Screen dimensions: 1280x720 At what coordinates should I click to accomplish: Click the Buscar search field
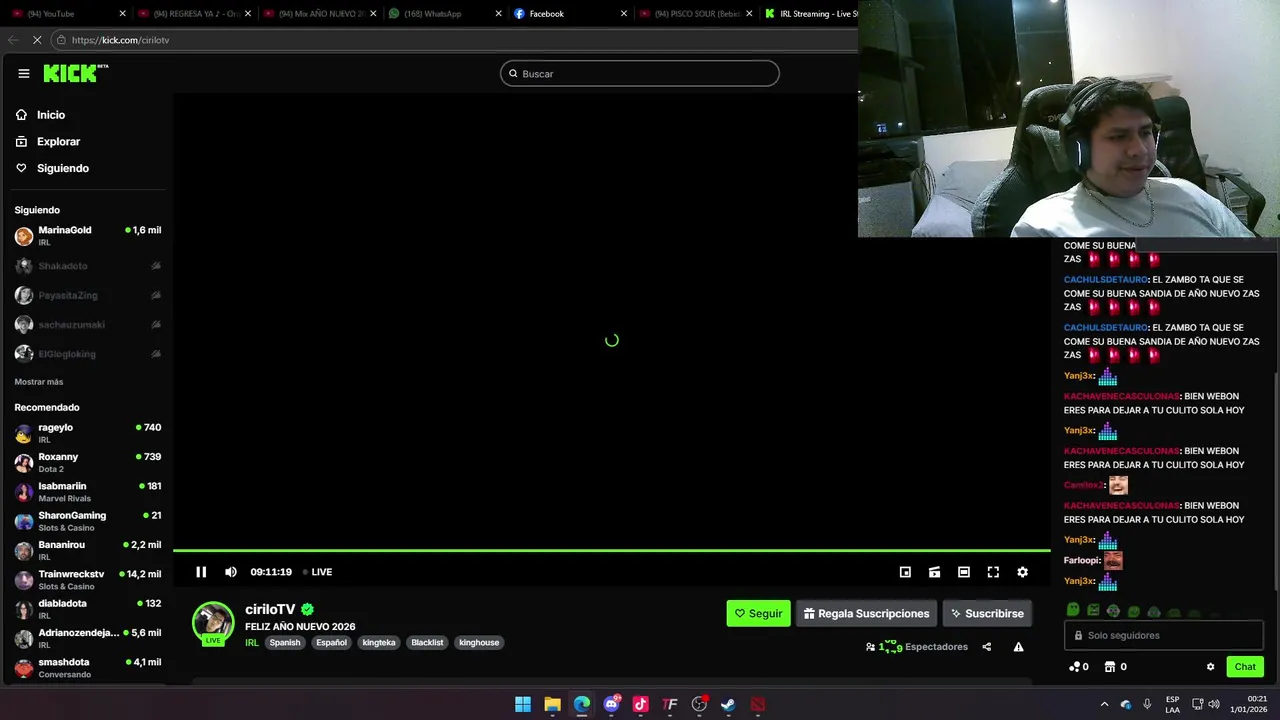click(640, 73)
